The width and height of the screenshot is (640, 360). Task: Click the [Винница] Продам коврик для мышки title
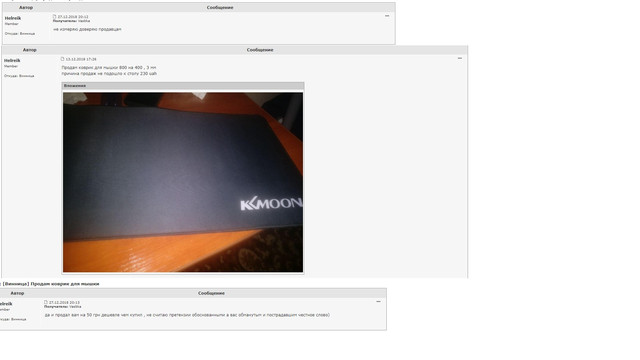(x=51, y=284)
